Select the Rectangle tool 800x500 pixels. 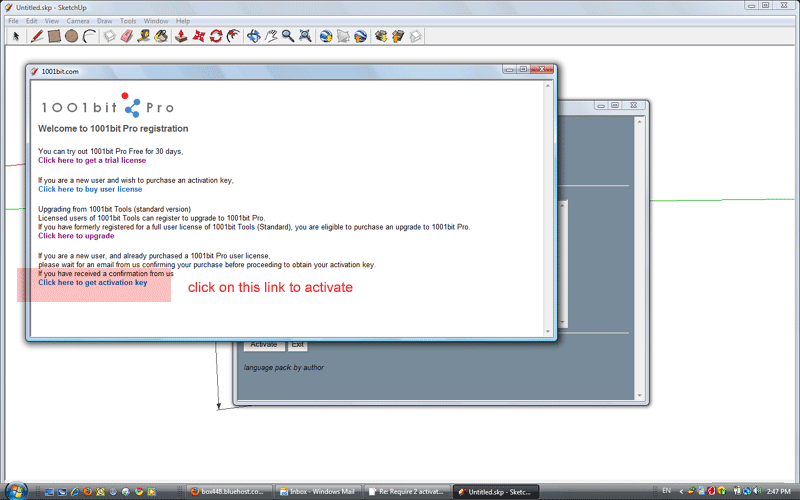click(54, 36)
